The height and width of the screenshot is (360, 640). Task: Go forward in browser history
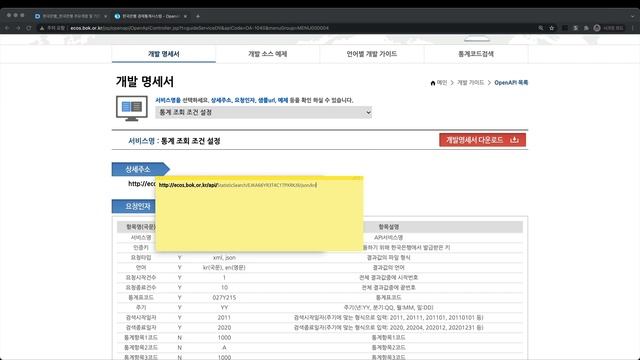18,28
